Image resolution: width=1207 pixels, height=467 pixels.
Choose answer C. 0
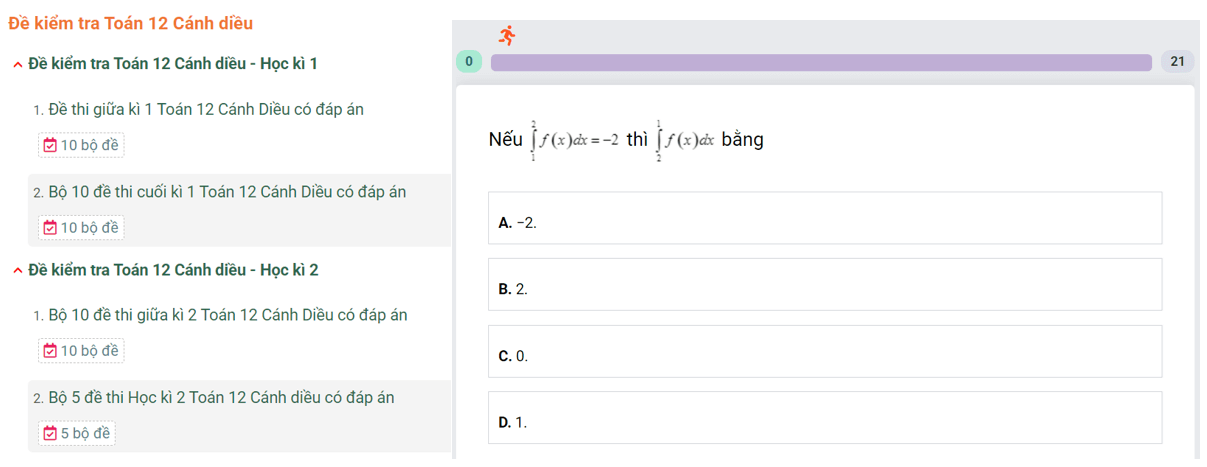tap(825, 351)
